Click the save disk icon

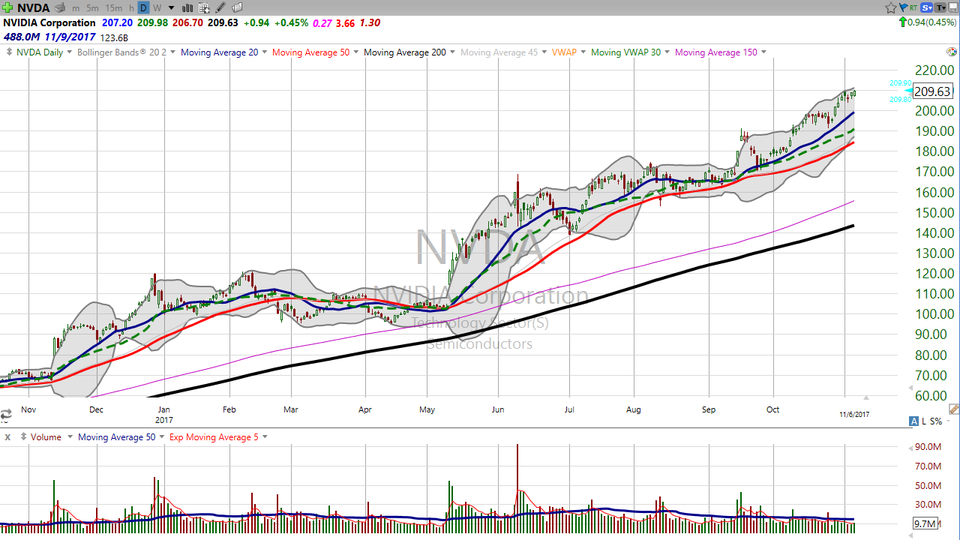point(953,8)
